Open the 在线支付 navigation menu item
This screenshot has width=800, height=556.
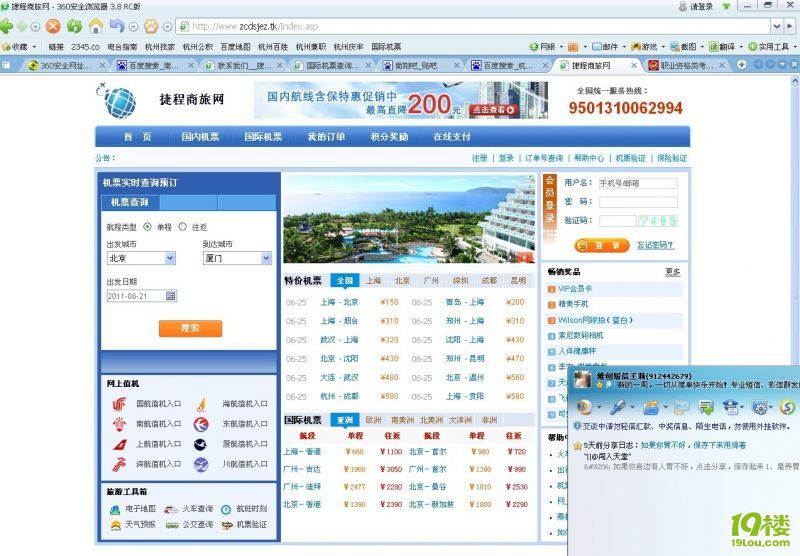coord(452,137)
